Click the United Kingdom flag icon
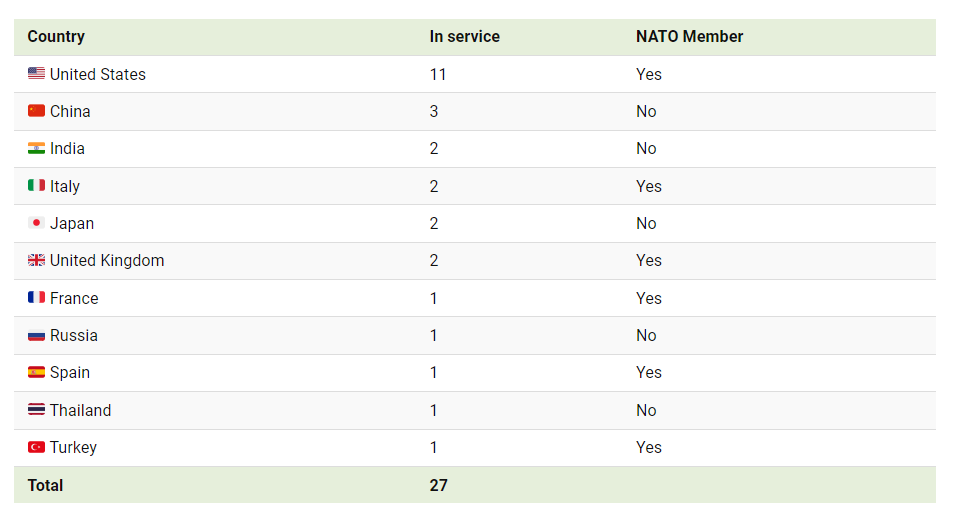The width and height of the screenshot is (963, 517). click(36, 260)
